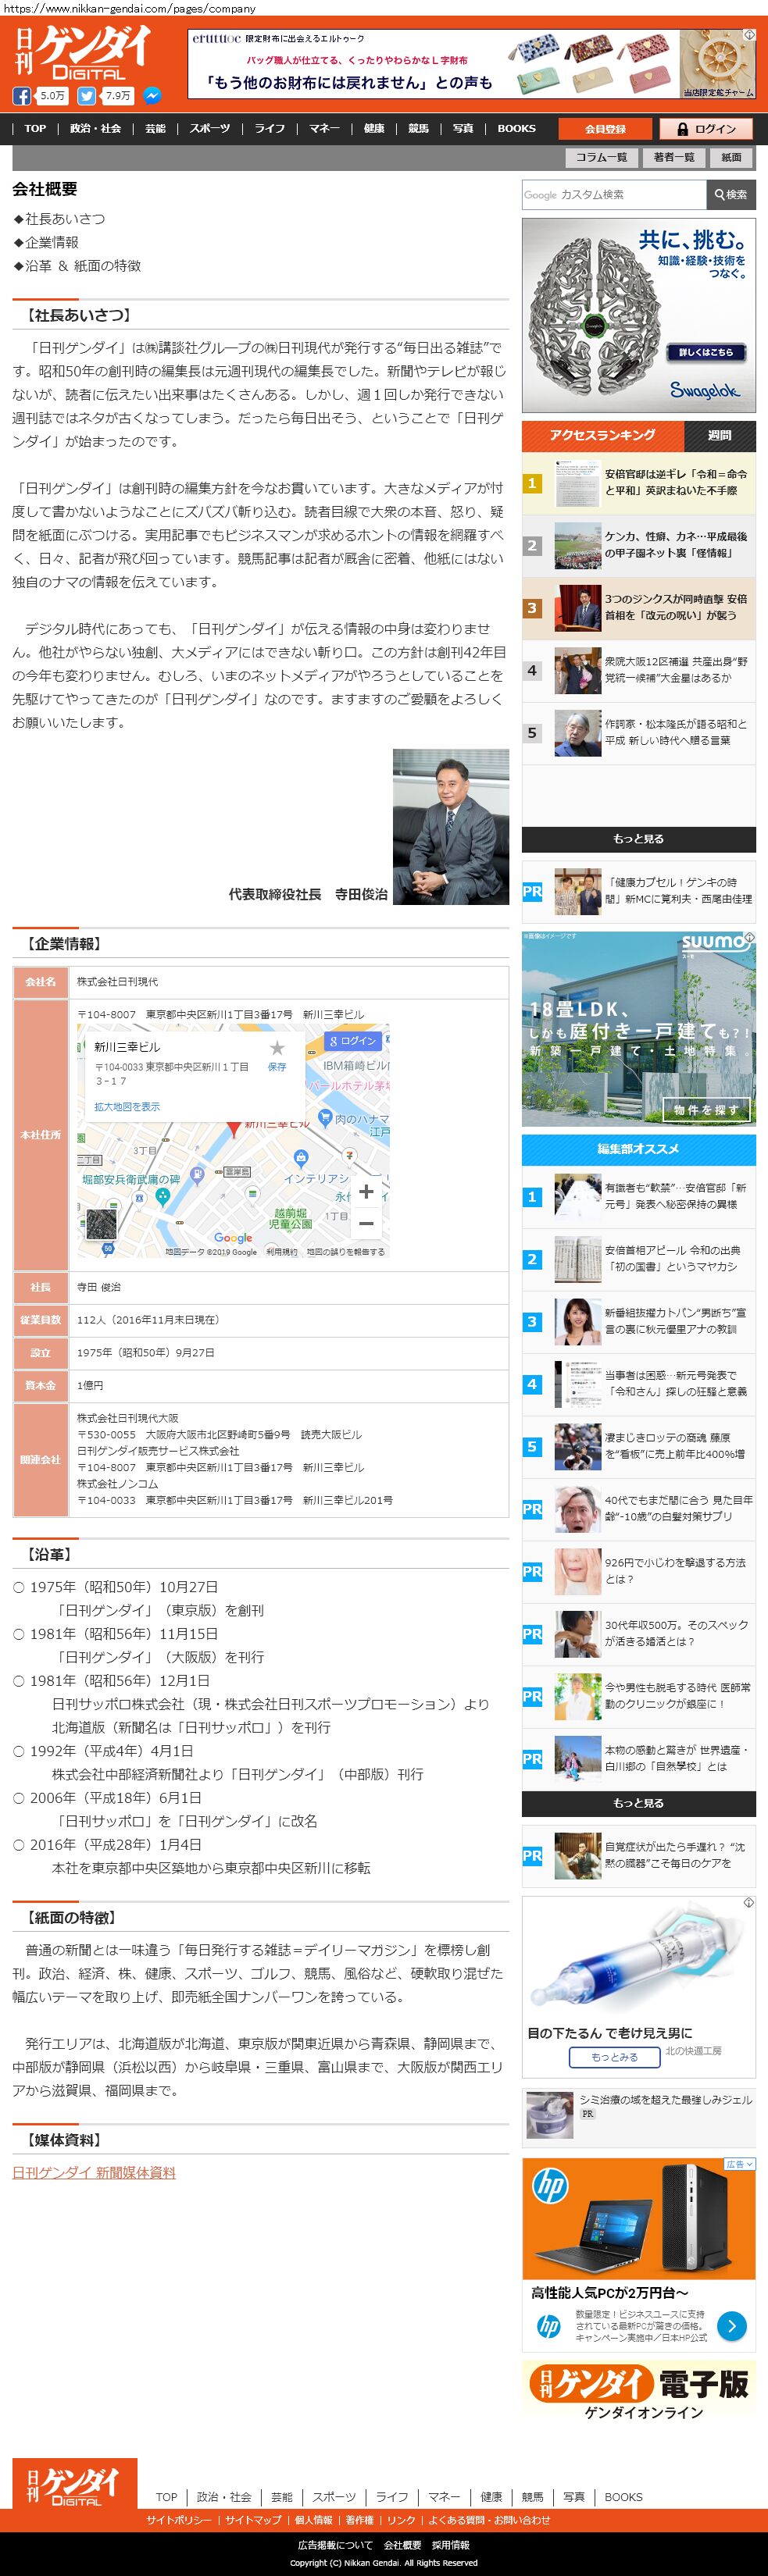Open BOOKS in the top navigation

(x=517, y=129)
